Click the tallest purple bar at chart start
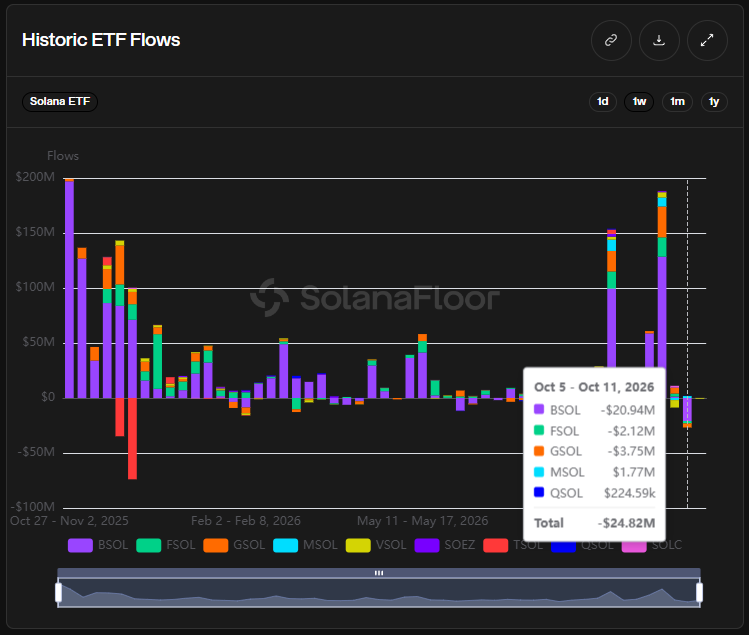Screen dimensions: 749x635 pos(69,290)
